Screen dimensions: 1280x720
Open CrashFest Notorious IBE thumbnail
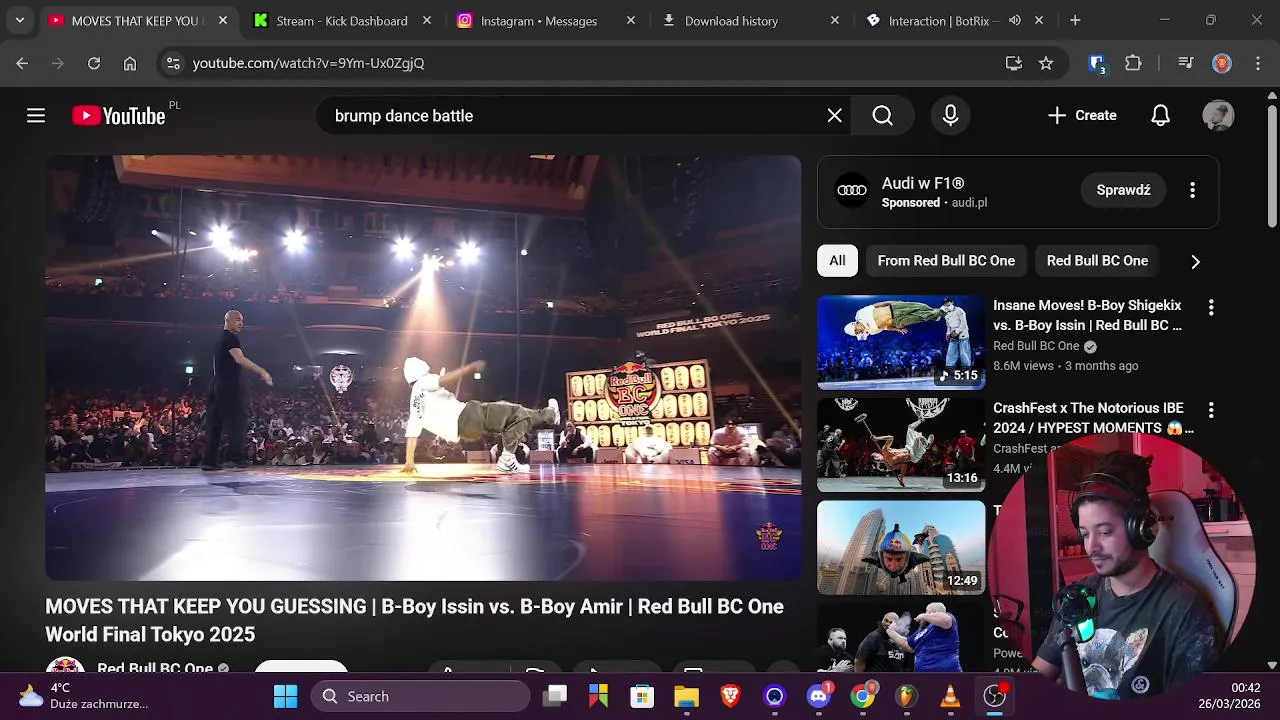point(901,445)
